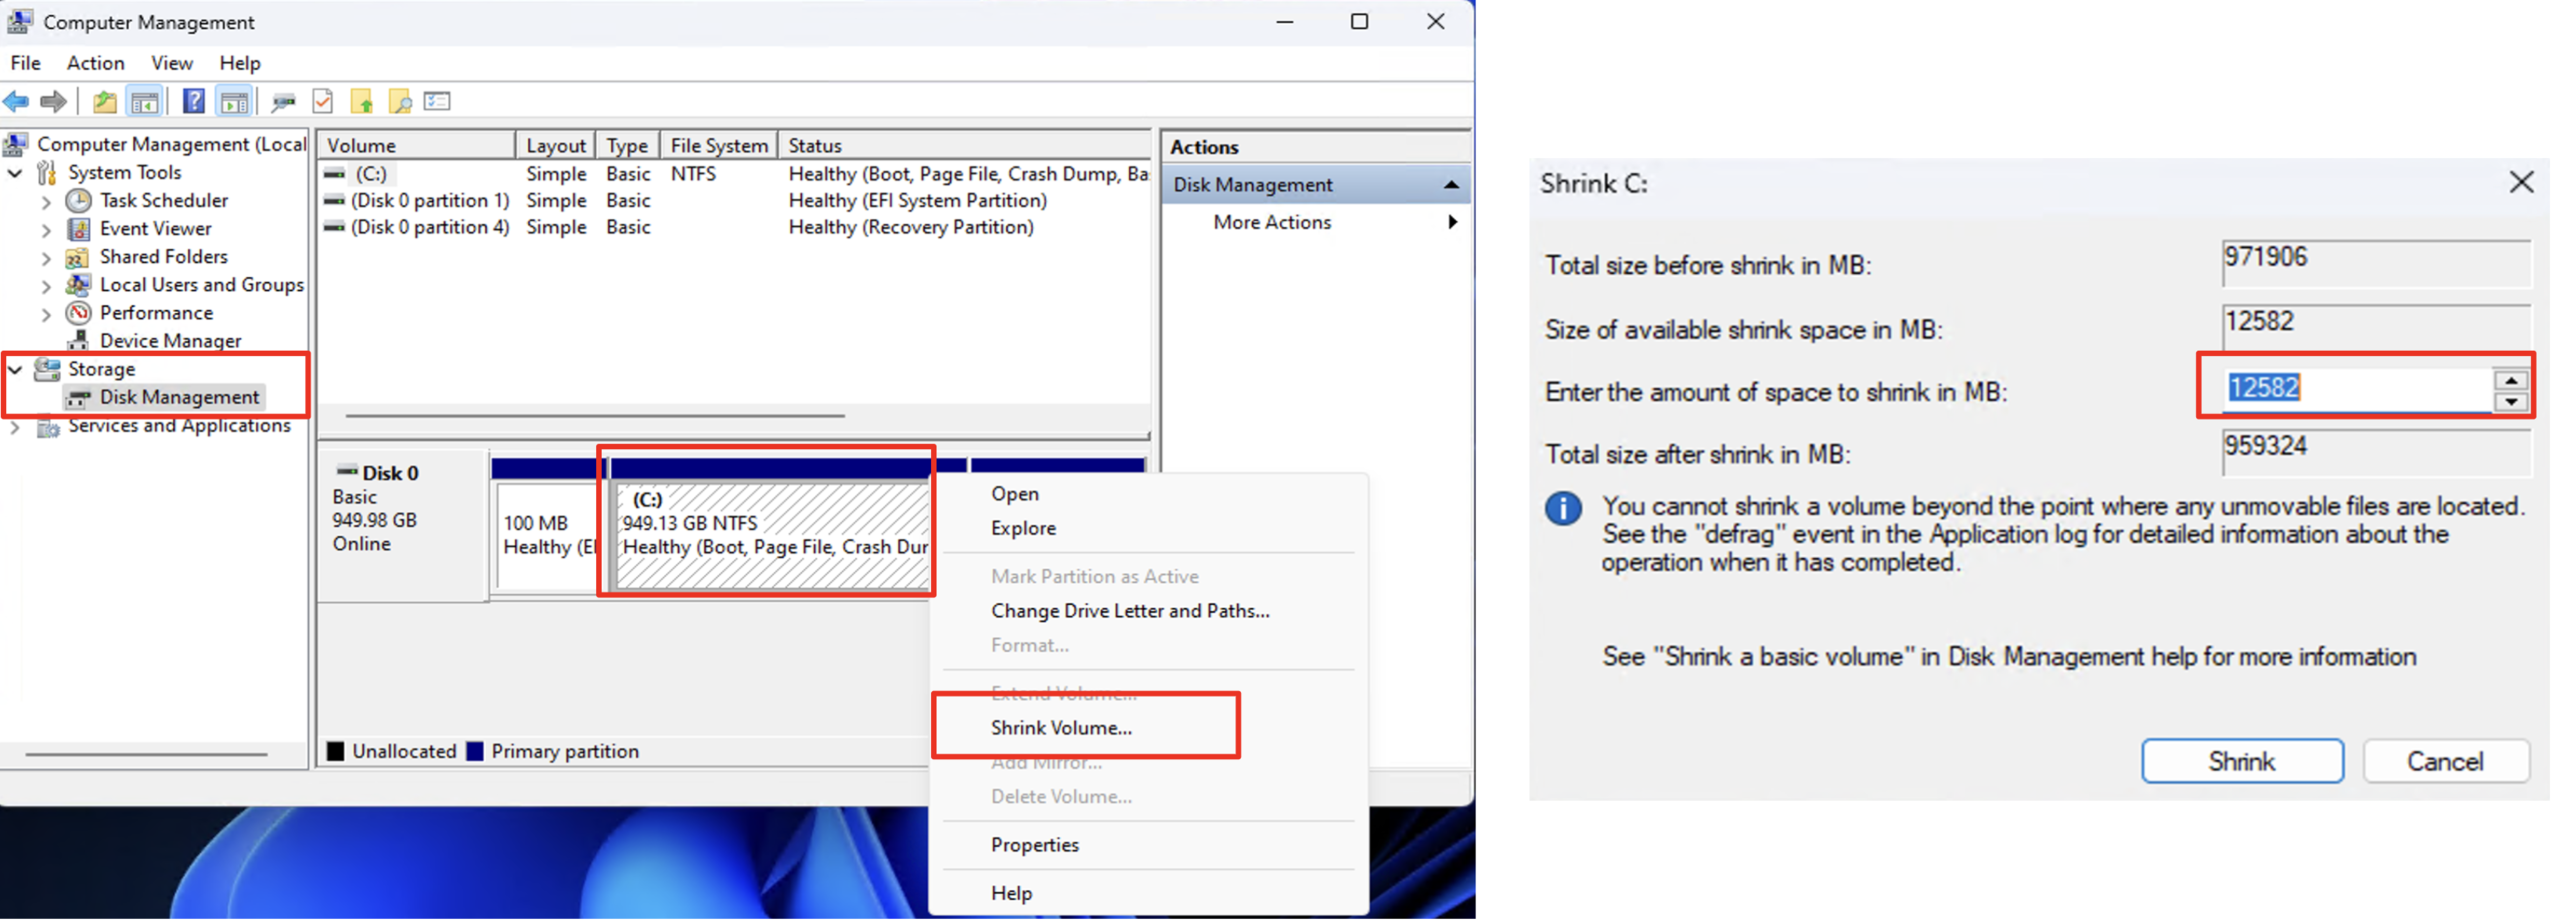Expand the More Actions submenu arrow

[x=1451, y=222]
